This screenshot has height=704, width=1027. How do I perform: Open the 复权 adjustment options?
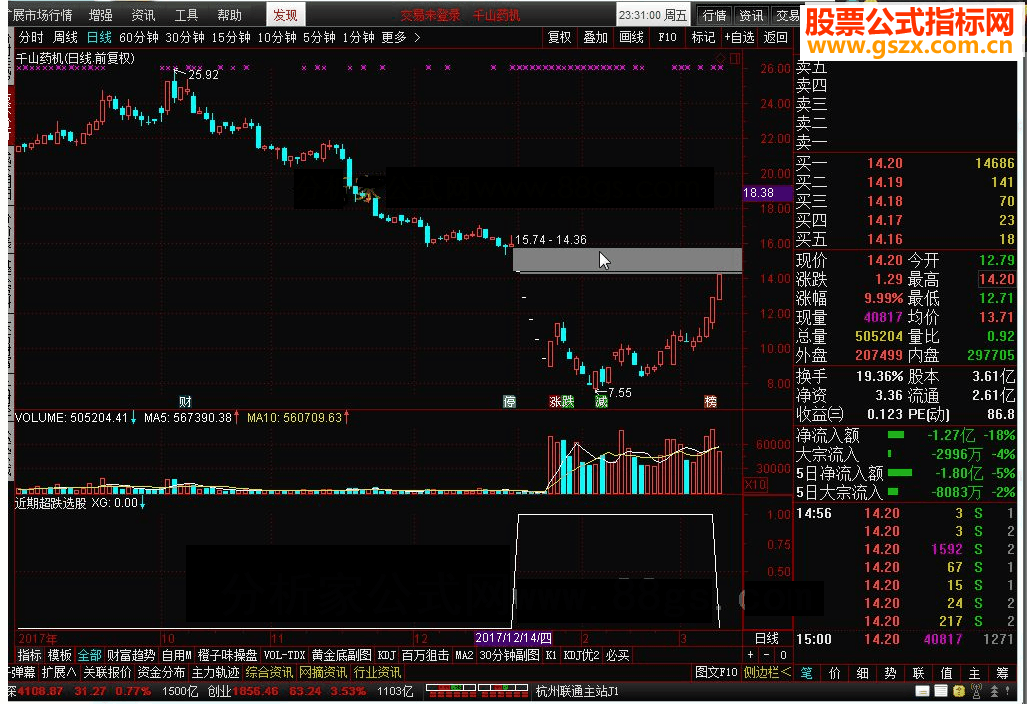559,37
